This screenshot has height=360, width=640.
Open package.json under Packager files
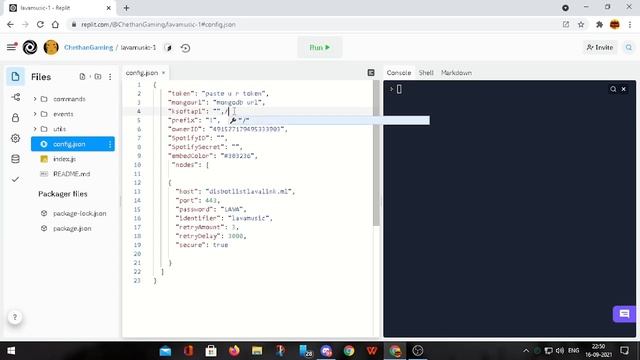click(x=72, y=229)
